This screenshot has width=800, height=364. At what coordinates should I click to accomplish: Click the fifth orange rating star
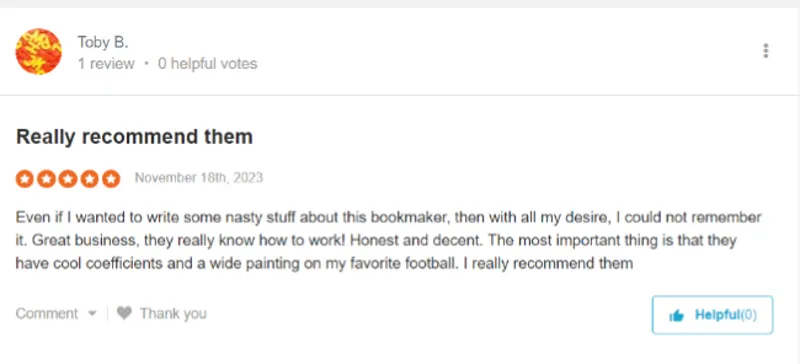[x=111, y=179]
